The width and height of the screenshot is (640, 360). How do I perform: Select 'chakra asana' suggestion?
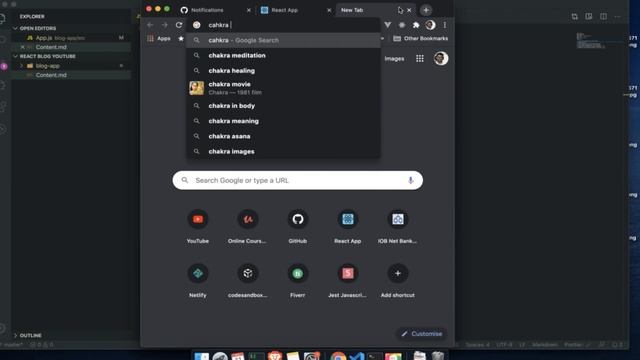[x=283, y=136]
